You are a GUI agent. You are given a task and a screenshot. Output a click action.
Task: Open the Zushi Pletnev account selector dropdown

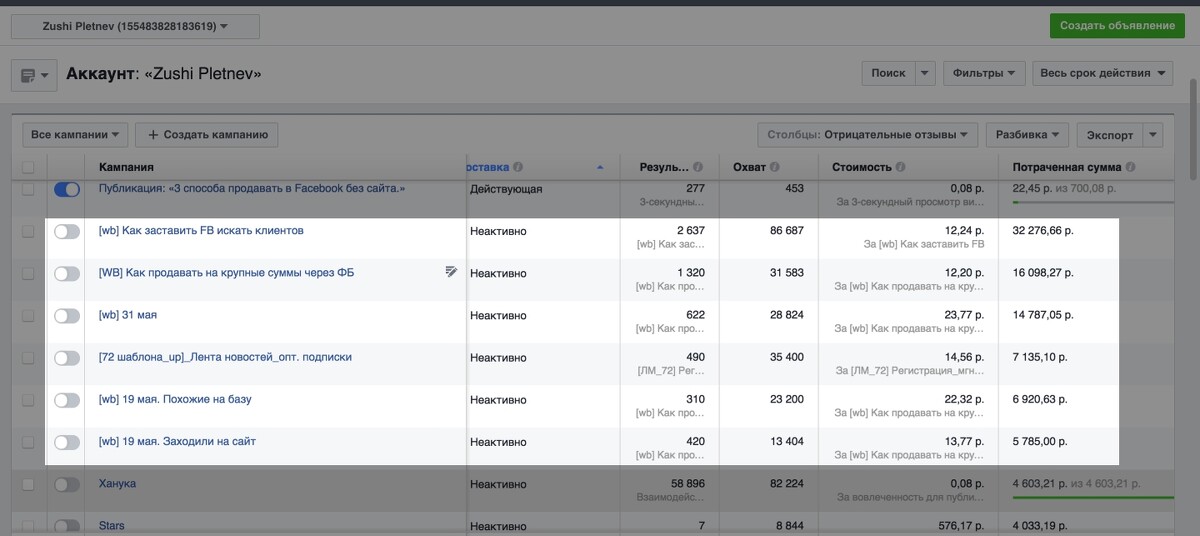[135, 26]
